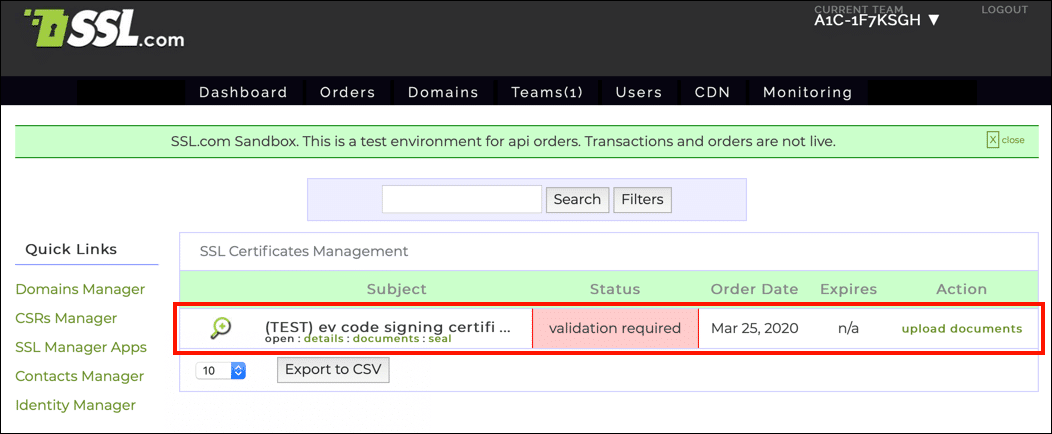The height and width of the screenshot is (434, 1052).
Task: Log out using the LOGOUT link
Action: [x=1004, y=10]
